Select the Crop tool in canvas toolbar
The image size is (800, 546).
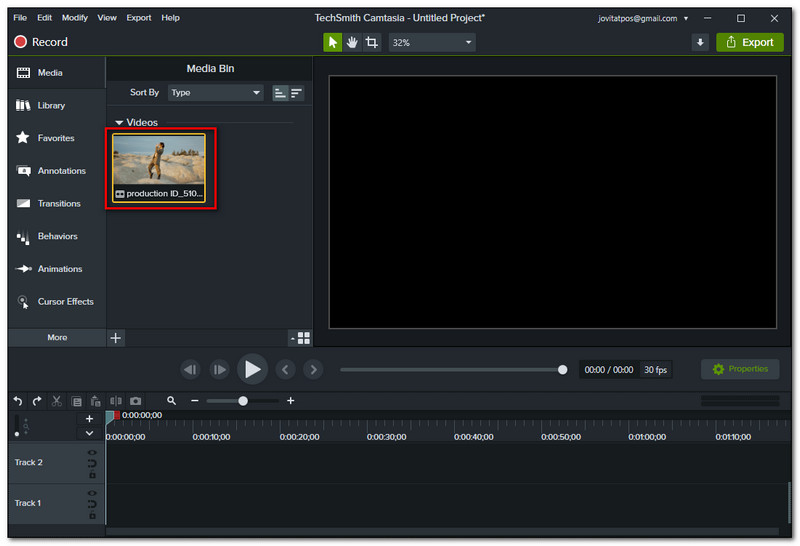click(x=372, y=42)
